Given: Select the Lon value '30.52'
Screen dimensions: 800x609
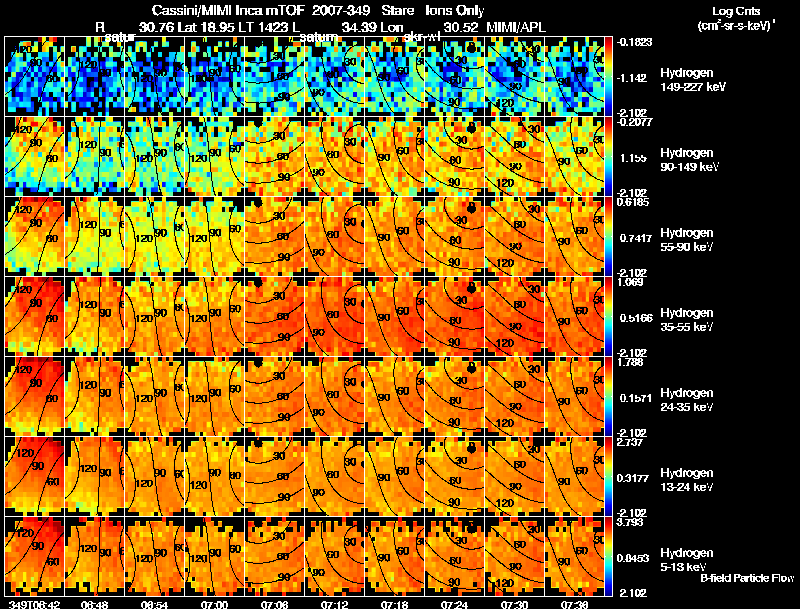Looking at the screenshot, I should tap(461, 28).
